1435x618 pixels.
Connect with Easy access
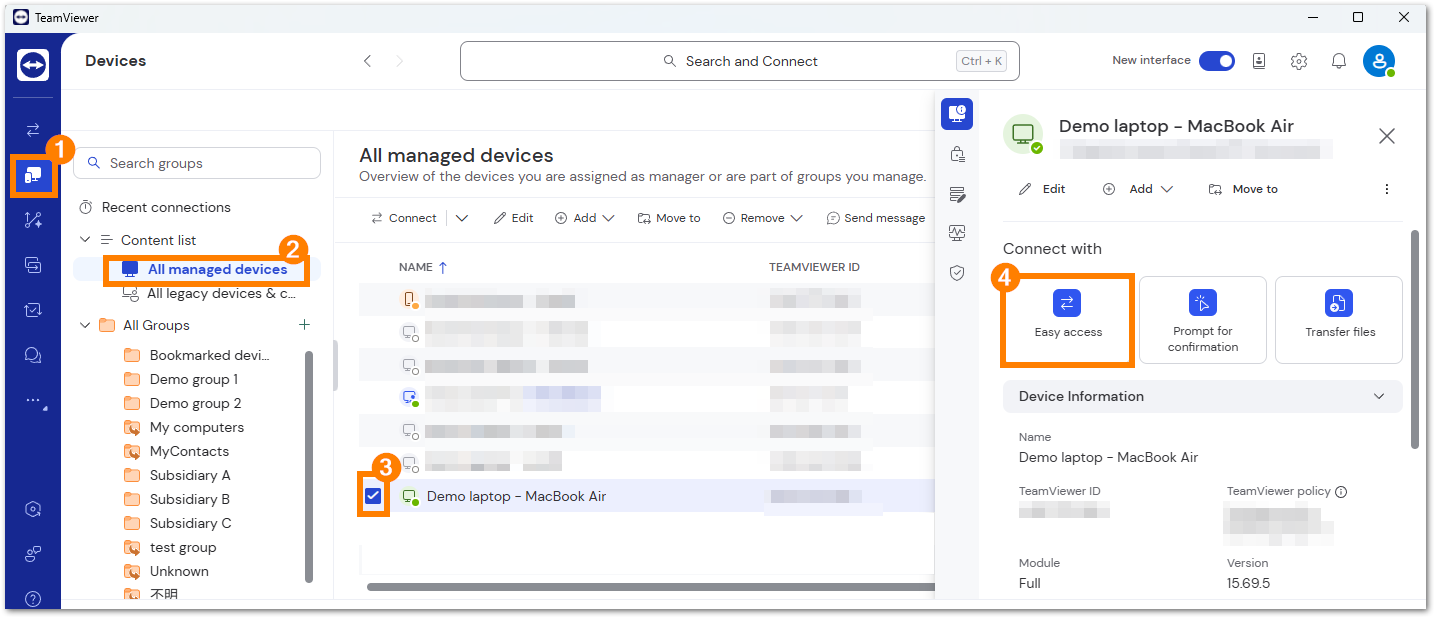tap(1068, 319)
